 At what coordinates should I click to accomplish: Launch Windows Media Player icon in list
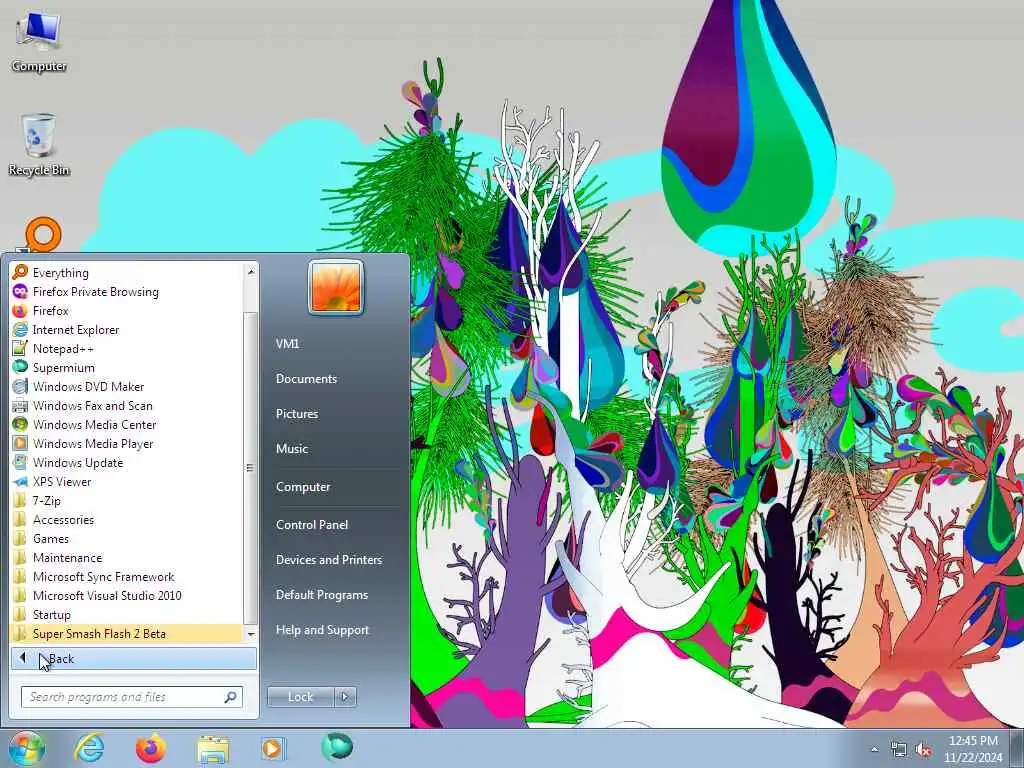[x=20, y=443]
